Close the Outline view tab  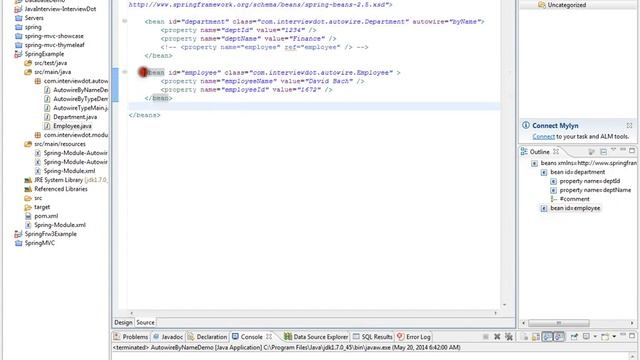pyautogui.click(x=556, y=151)
